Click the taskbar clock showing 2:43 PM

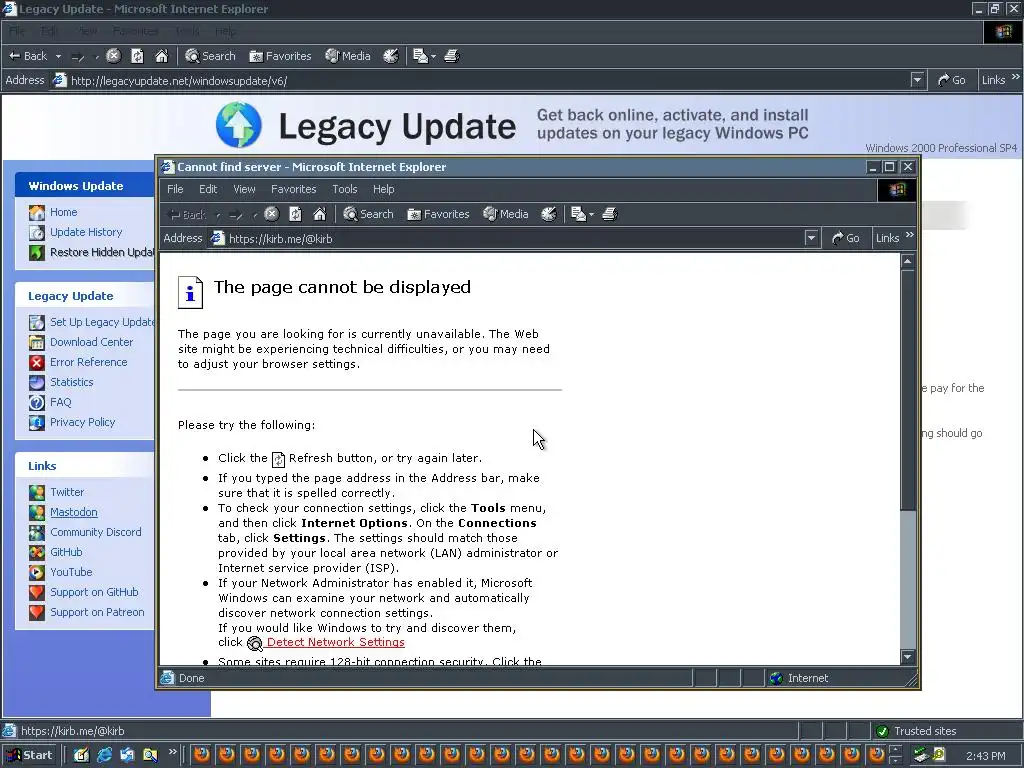point(985,756)
